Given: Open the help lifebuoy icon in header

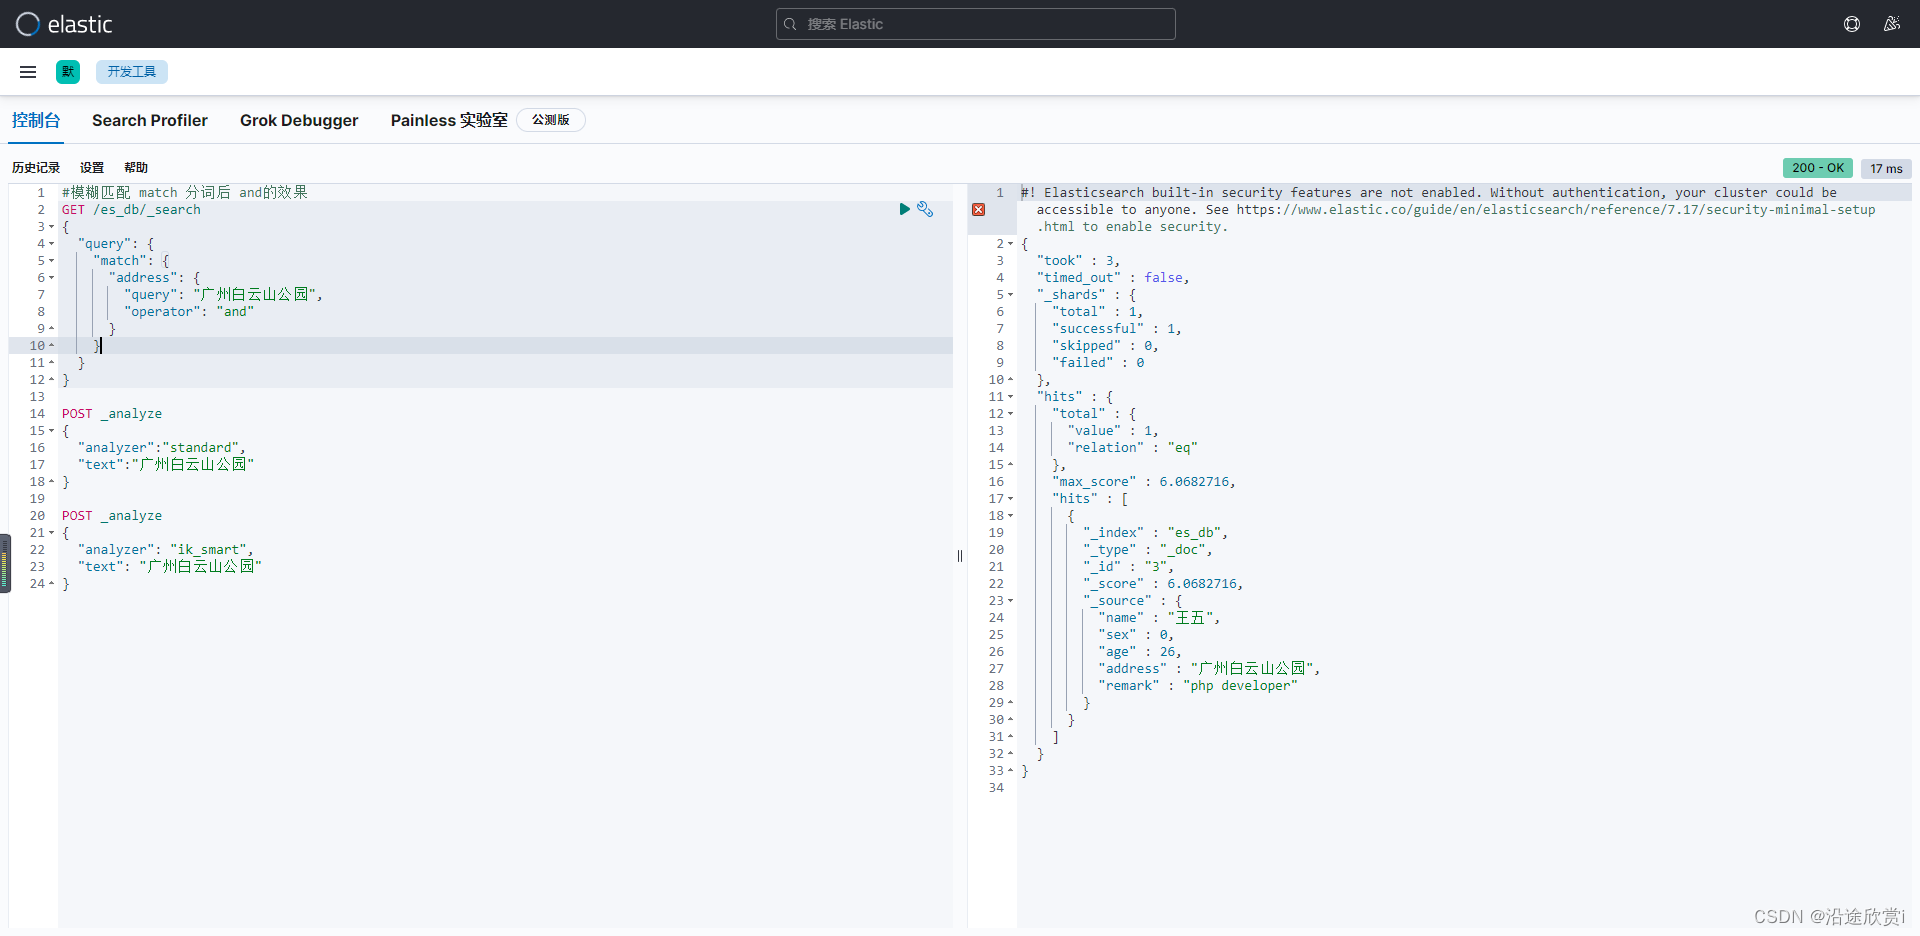Looking at the screenshot, I should (1852, 24).
